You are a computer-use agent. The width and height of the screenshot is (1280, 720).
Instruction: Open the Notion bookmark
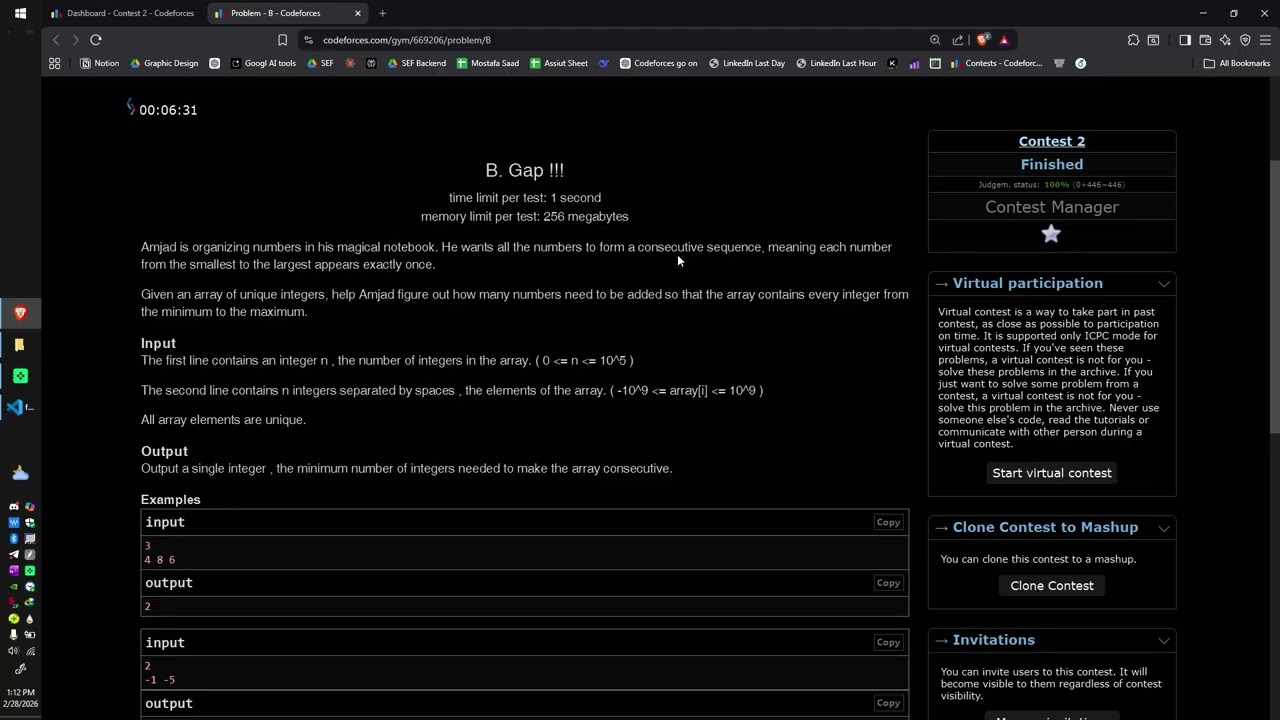point(99,63)
